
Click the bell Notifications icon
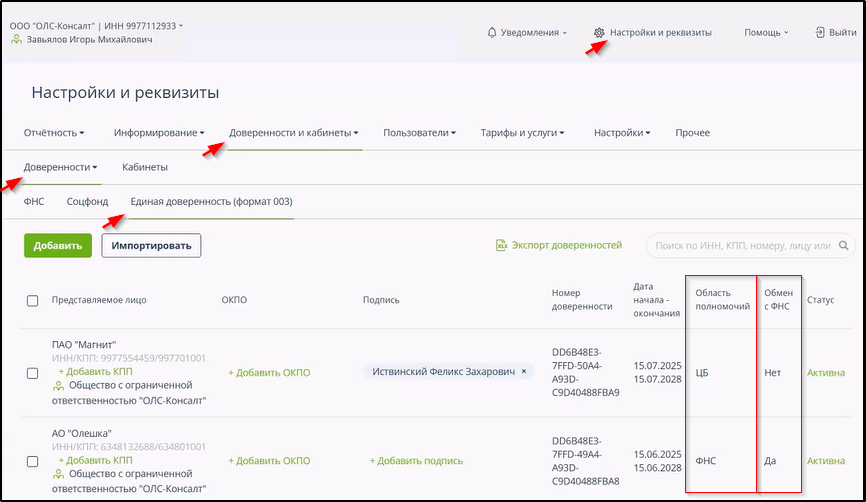(x=491, y=33)
